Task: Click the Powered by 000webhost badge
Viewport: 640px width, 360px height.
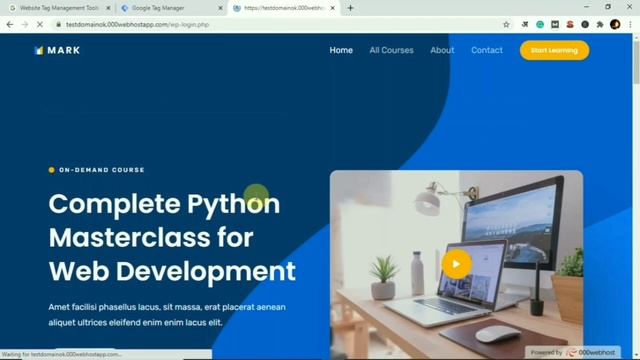Action: tap(573, 352)
